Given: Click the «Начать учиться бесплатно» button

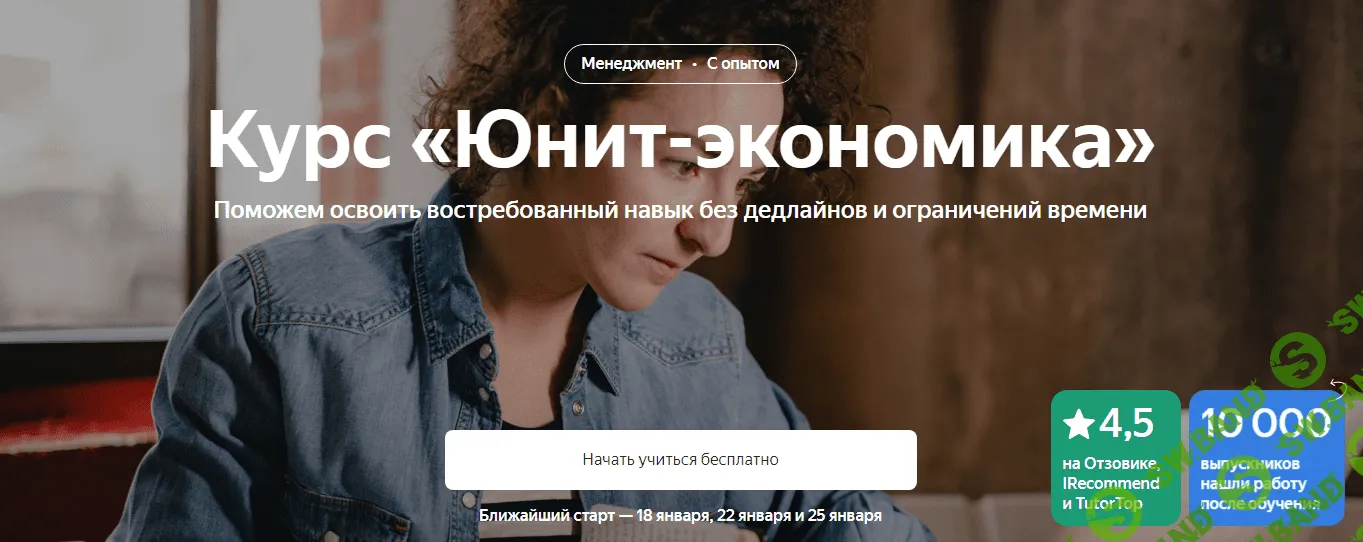Looking at the screenshot, I should point(680,460).
